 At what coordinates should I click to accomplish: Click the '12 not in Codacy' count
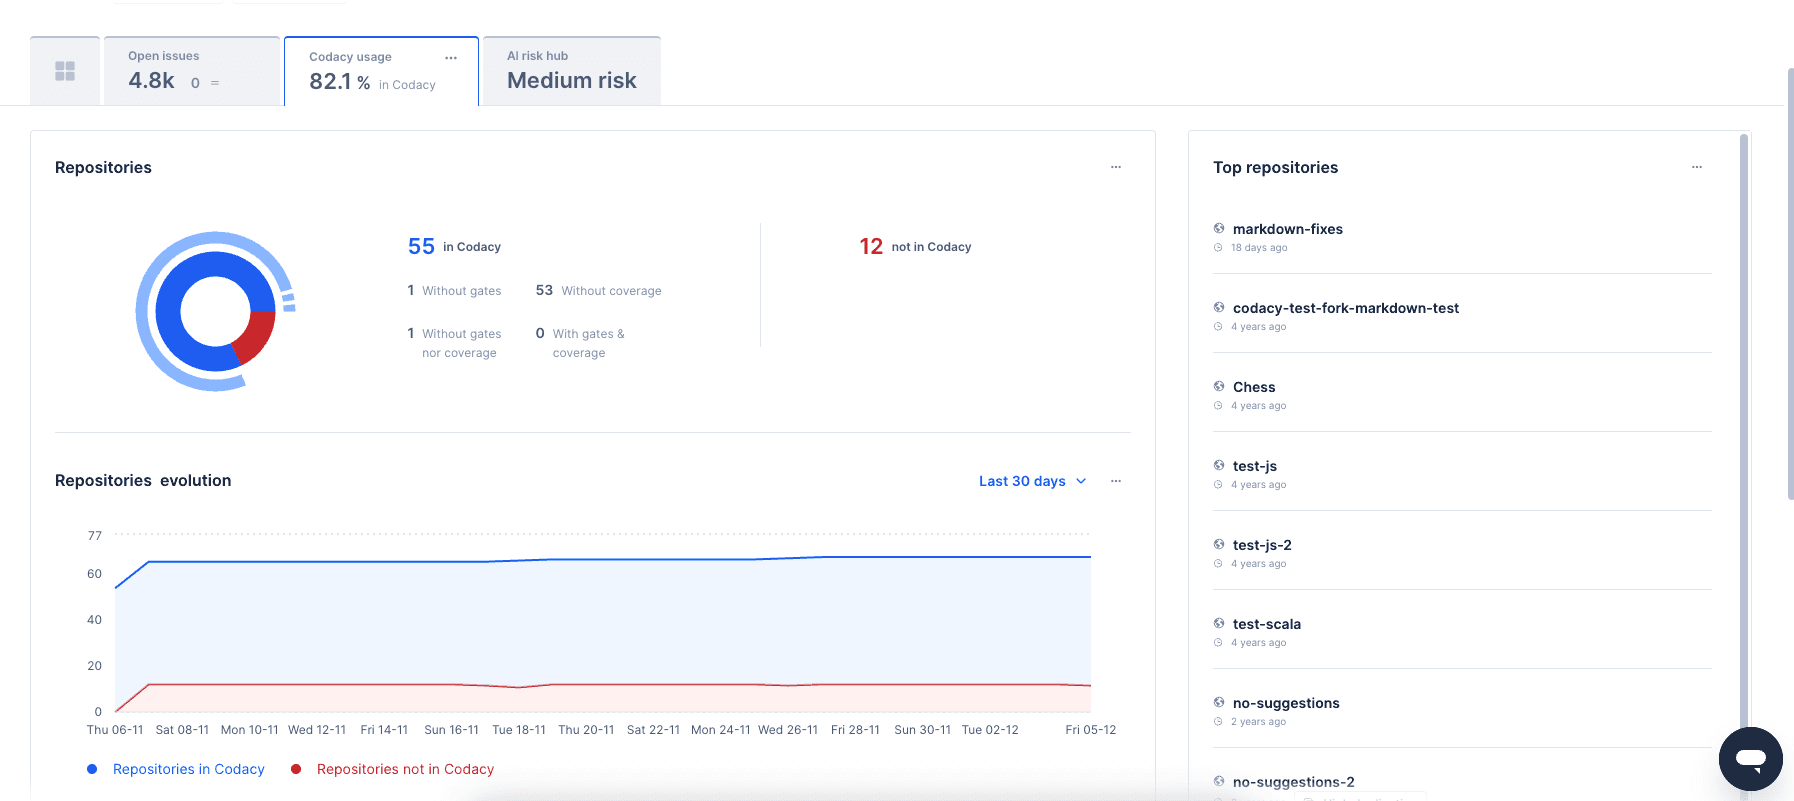point(915,247)
